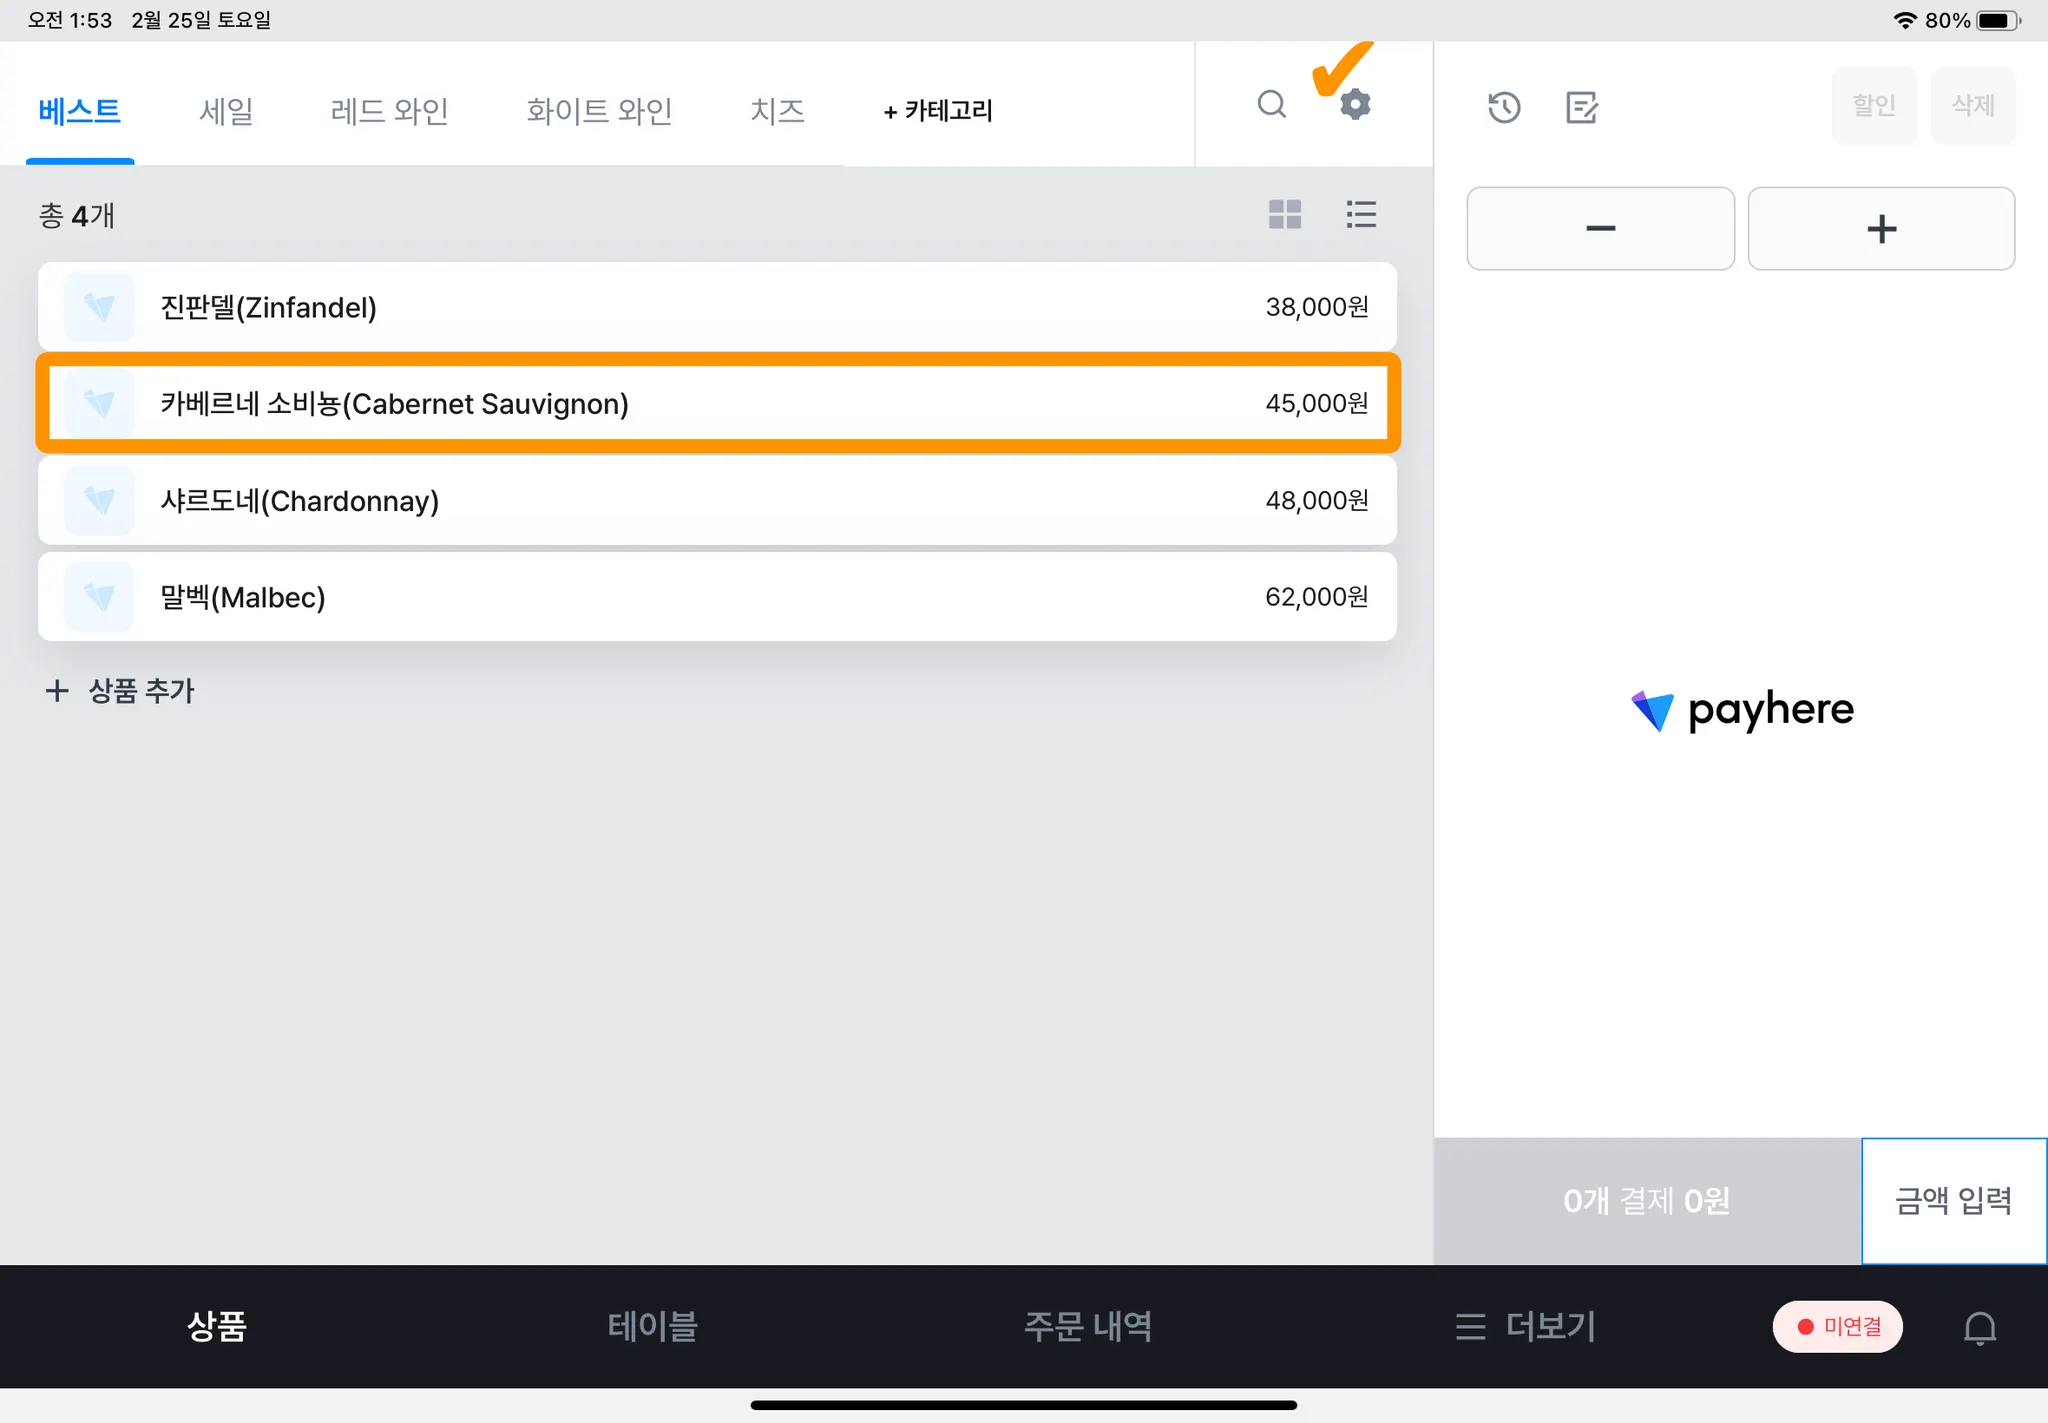The image size is (2048, 1423).
Task: Switch to grid view layout
Action: 1285,214
